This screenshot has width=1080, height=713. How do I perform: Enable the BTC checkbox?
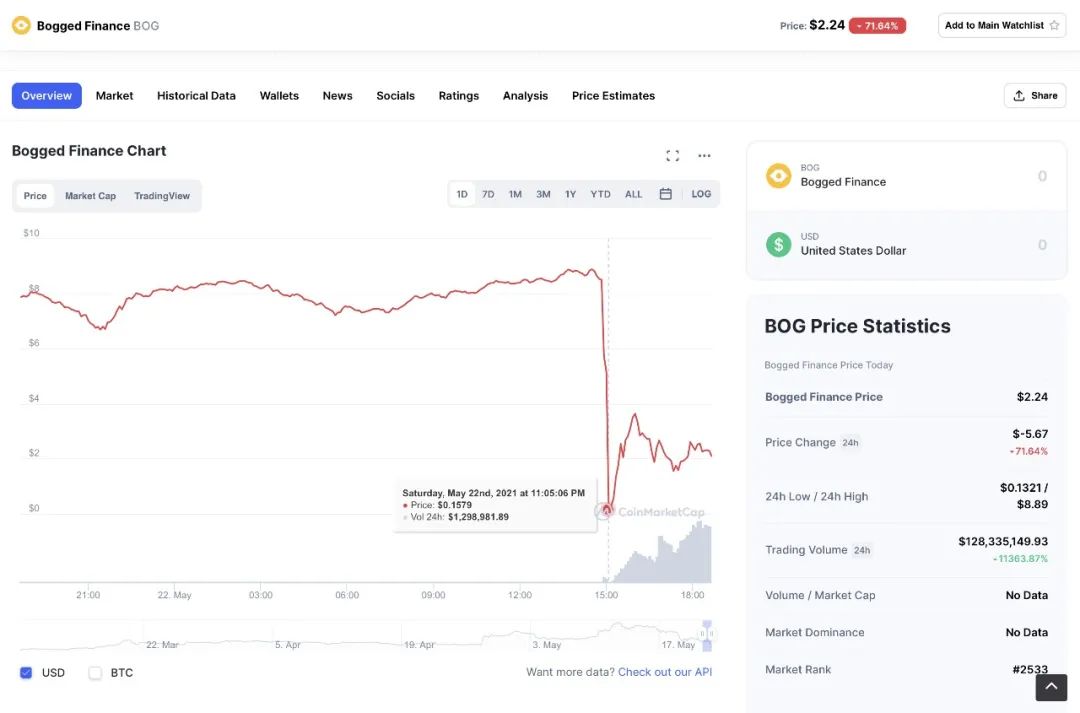[x=95, y=673]
